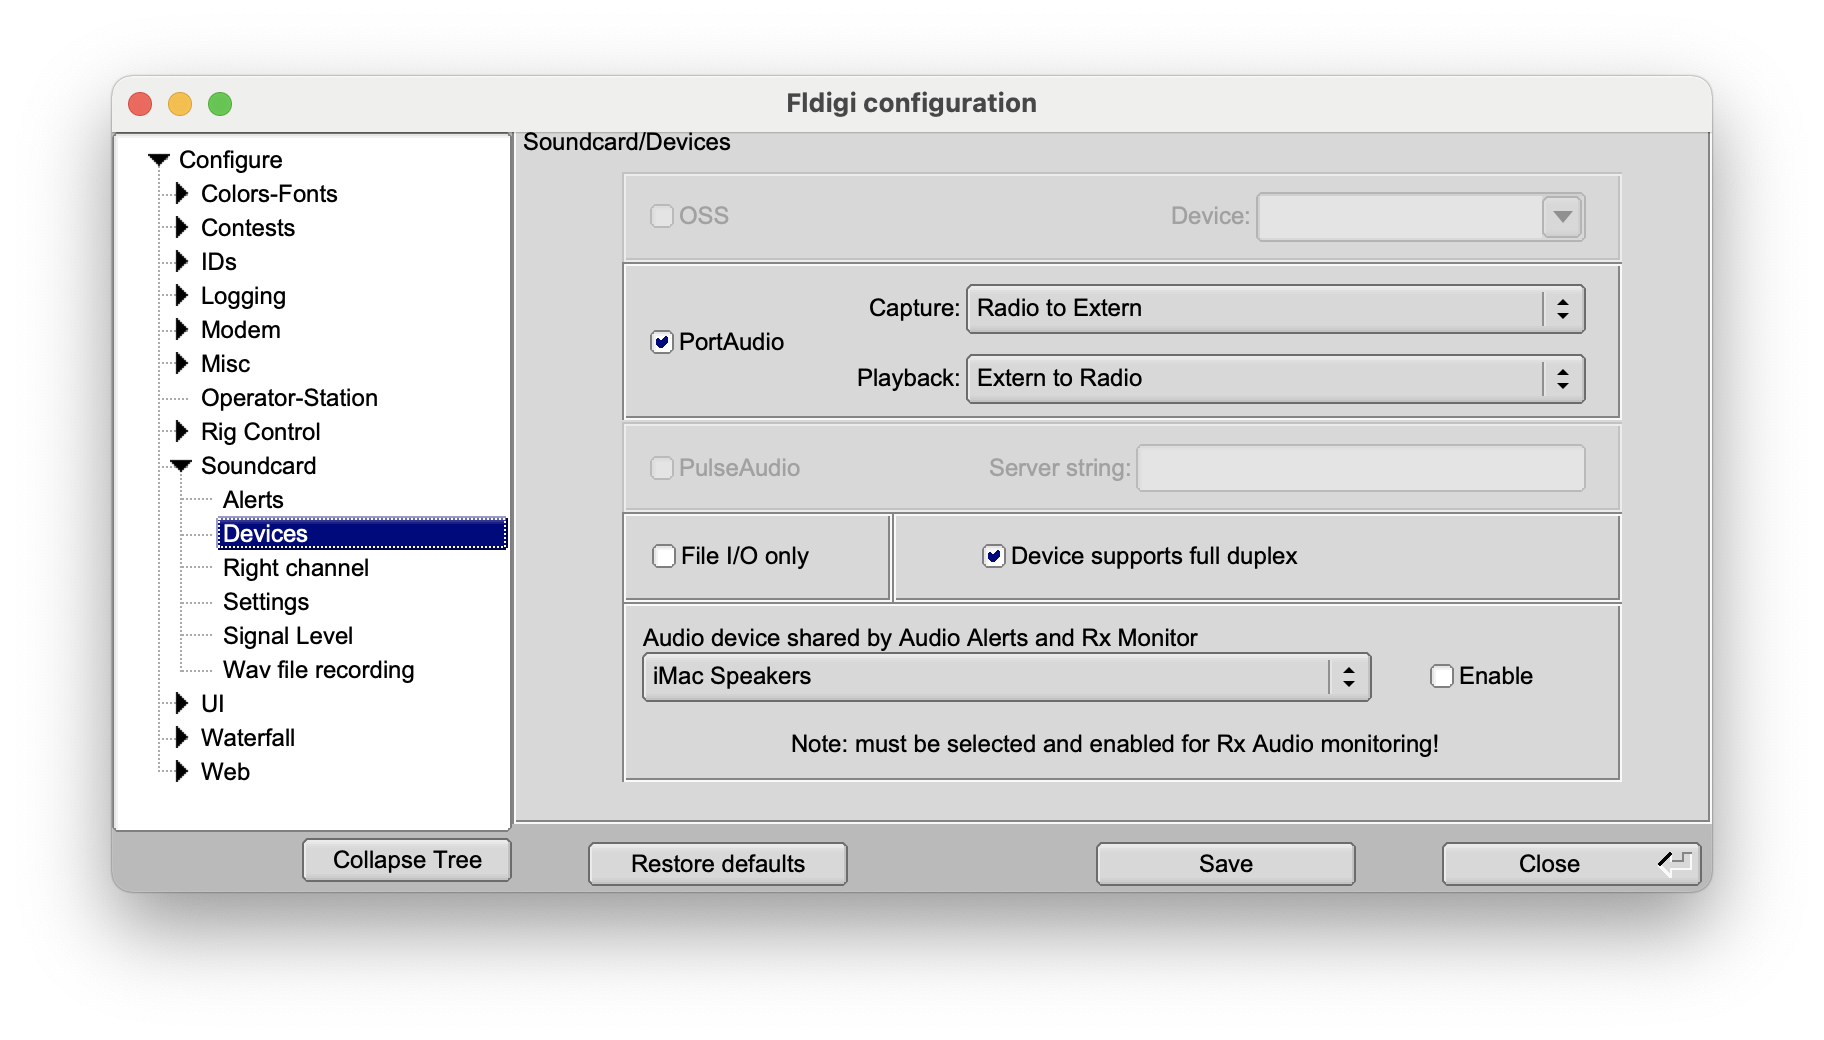Expand the Modem tree node
The image size is (1824, 1040).
click(181, 329)
